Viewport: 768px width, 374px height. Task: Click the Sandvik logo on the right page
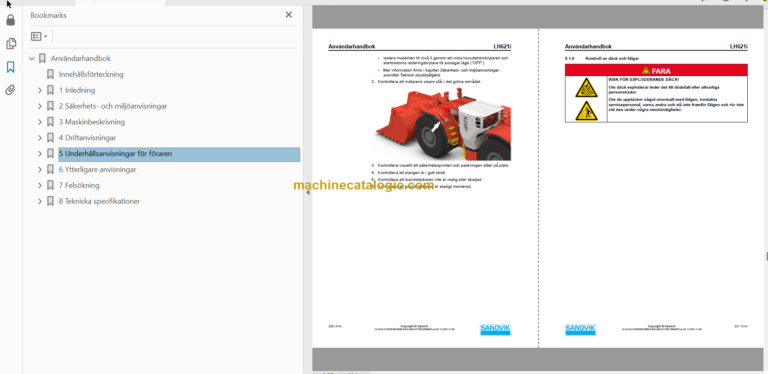tap(580, 329)
